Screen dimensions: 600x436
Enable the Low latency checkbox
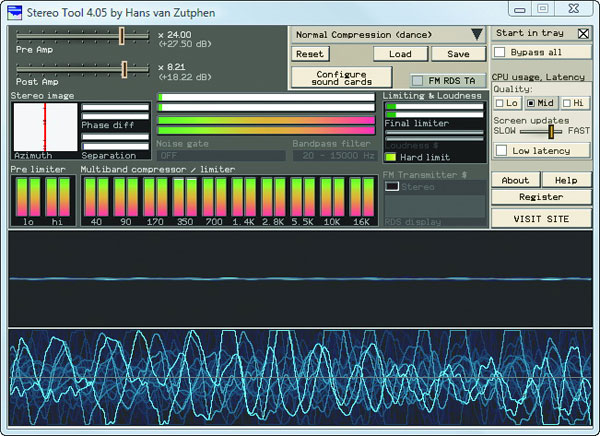(x=501, y=150)
